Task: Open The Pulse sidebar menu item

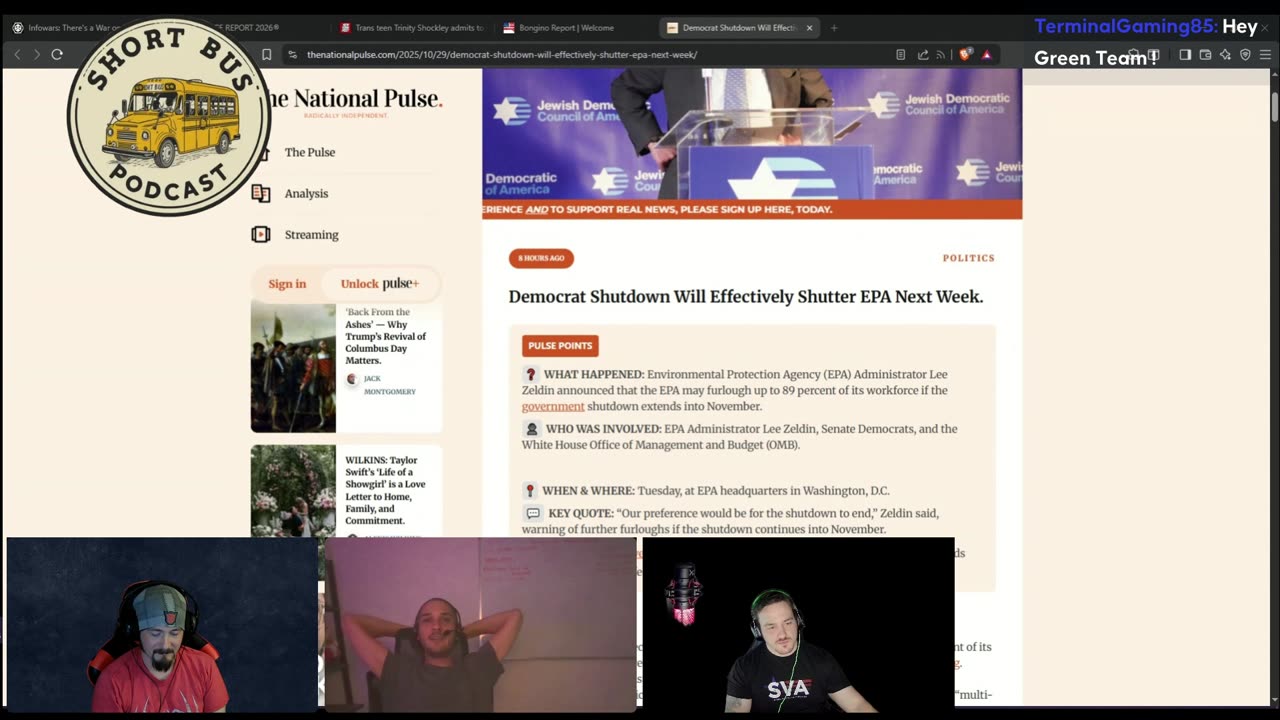Action: (309, 152)
